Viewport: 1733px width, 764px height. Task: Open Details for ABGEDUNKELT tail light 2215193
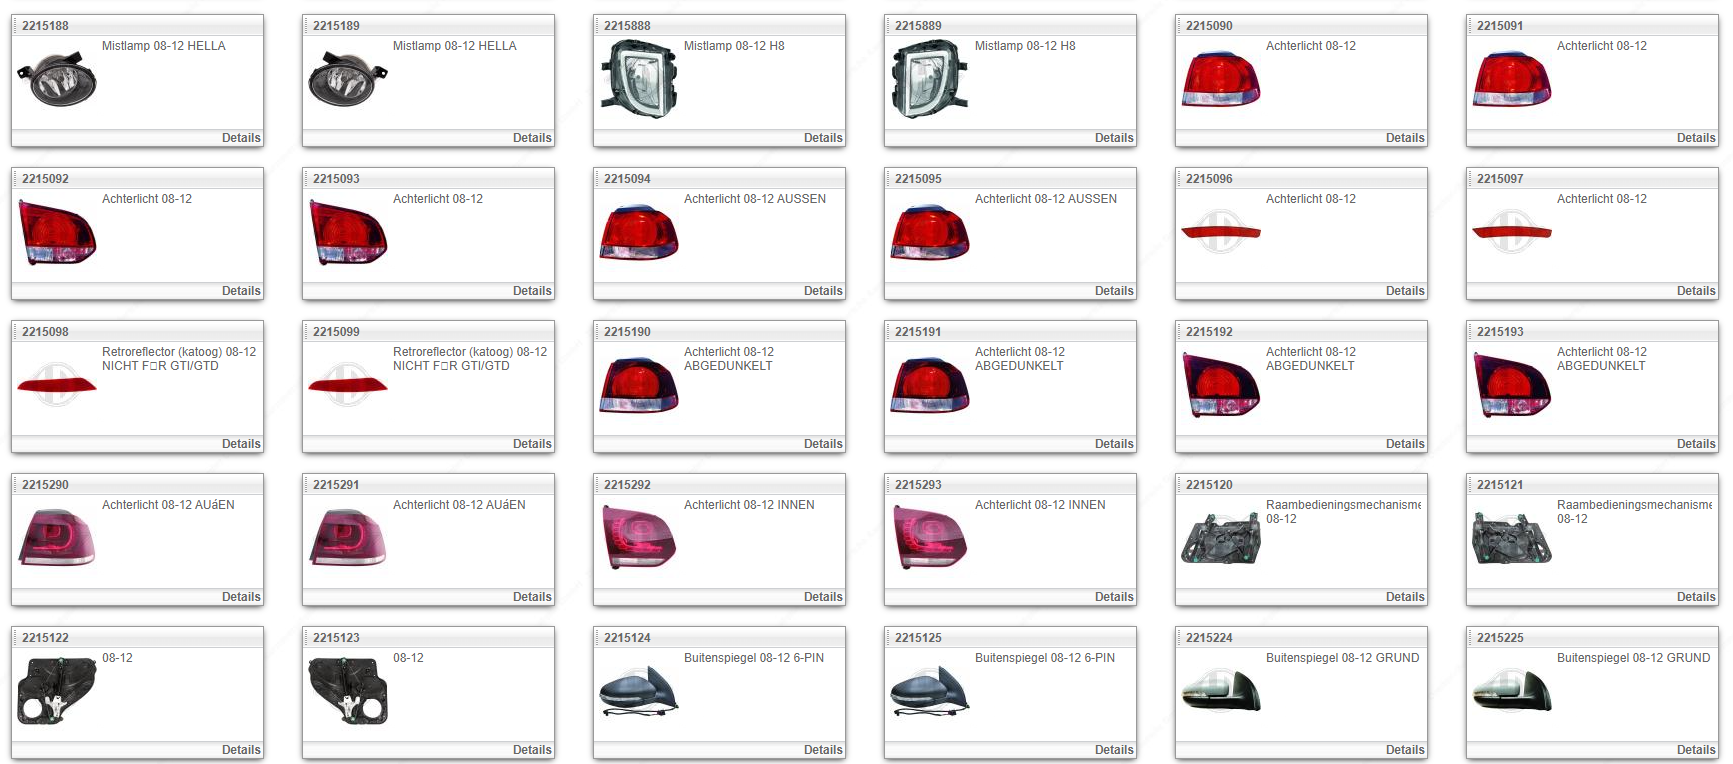[x=1696, y=444]
